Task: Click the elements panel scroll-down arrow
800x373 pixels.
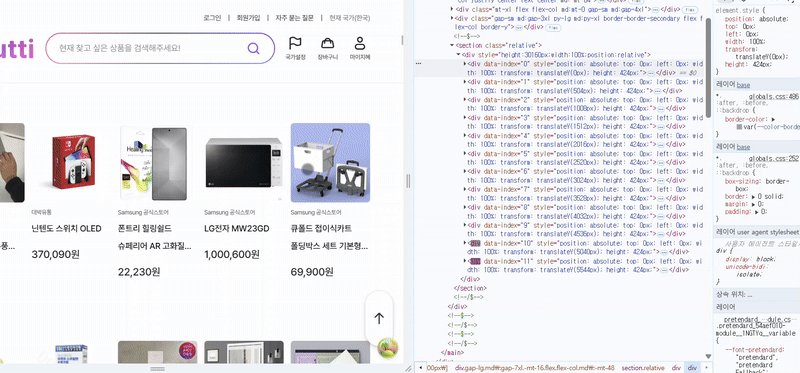Action: point(708,356)
